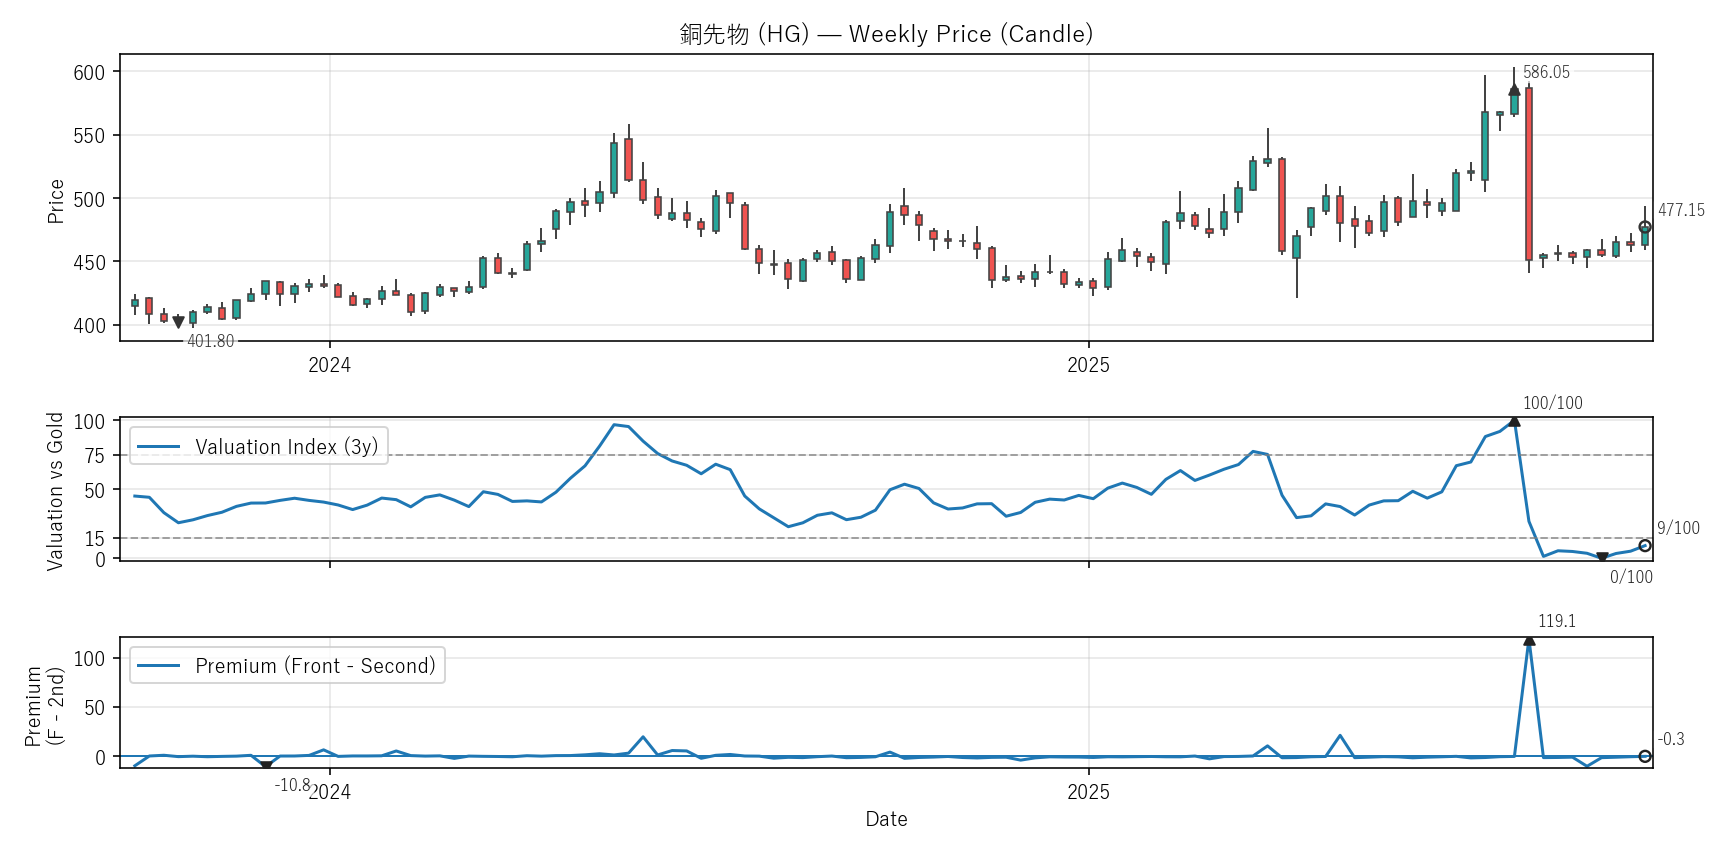
Task: Click the chart title 銅先物 (HG) Weekly Price
Action: [x=886, y=34]
